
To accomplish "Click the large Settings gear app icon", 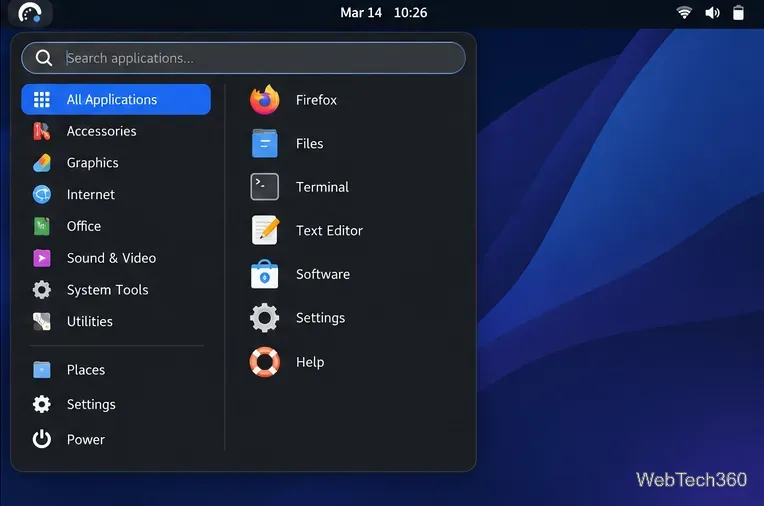I will [x=265, y=318].
